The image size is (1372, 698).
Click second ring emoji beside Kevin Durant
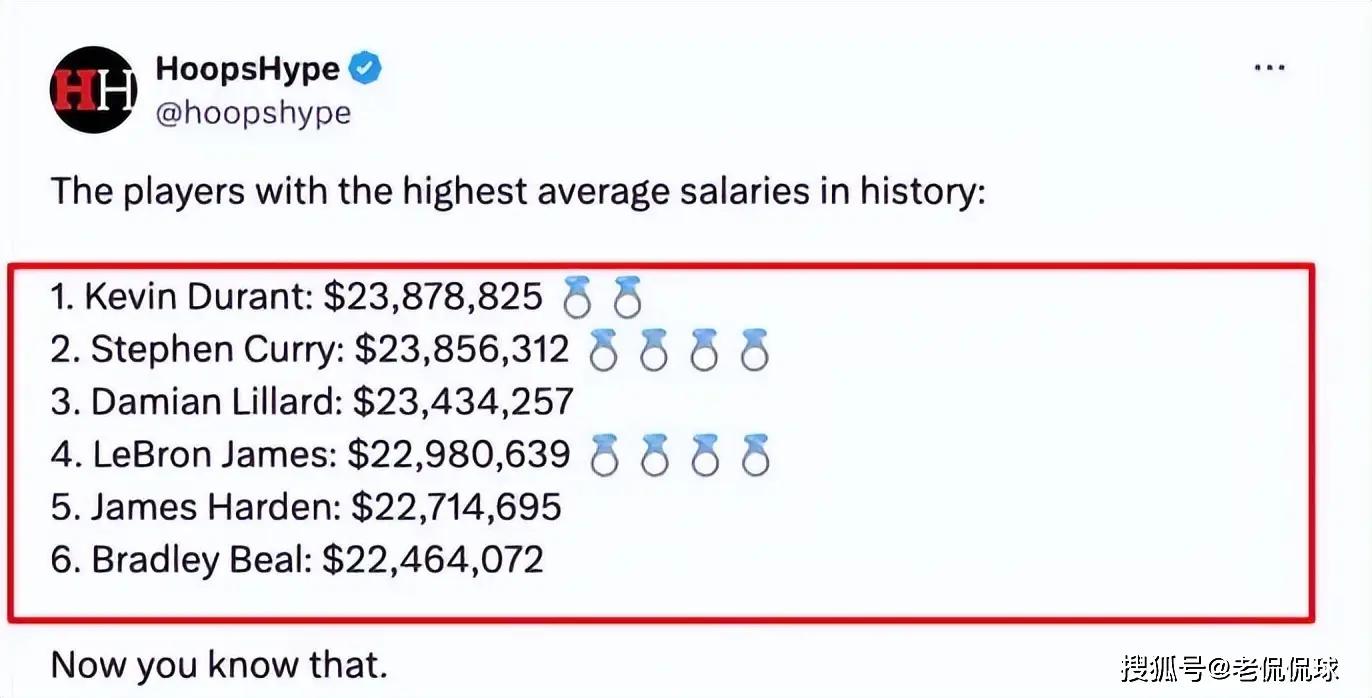[626, 297]
